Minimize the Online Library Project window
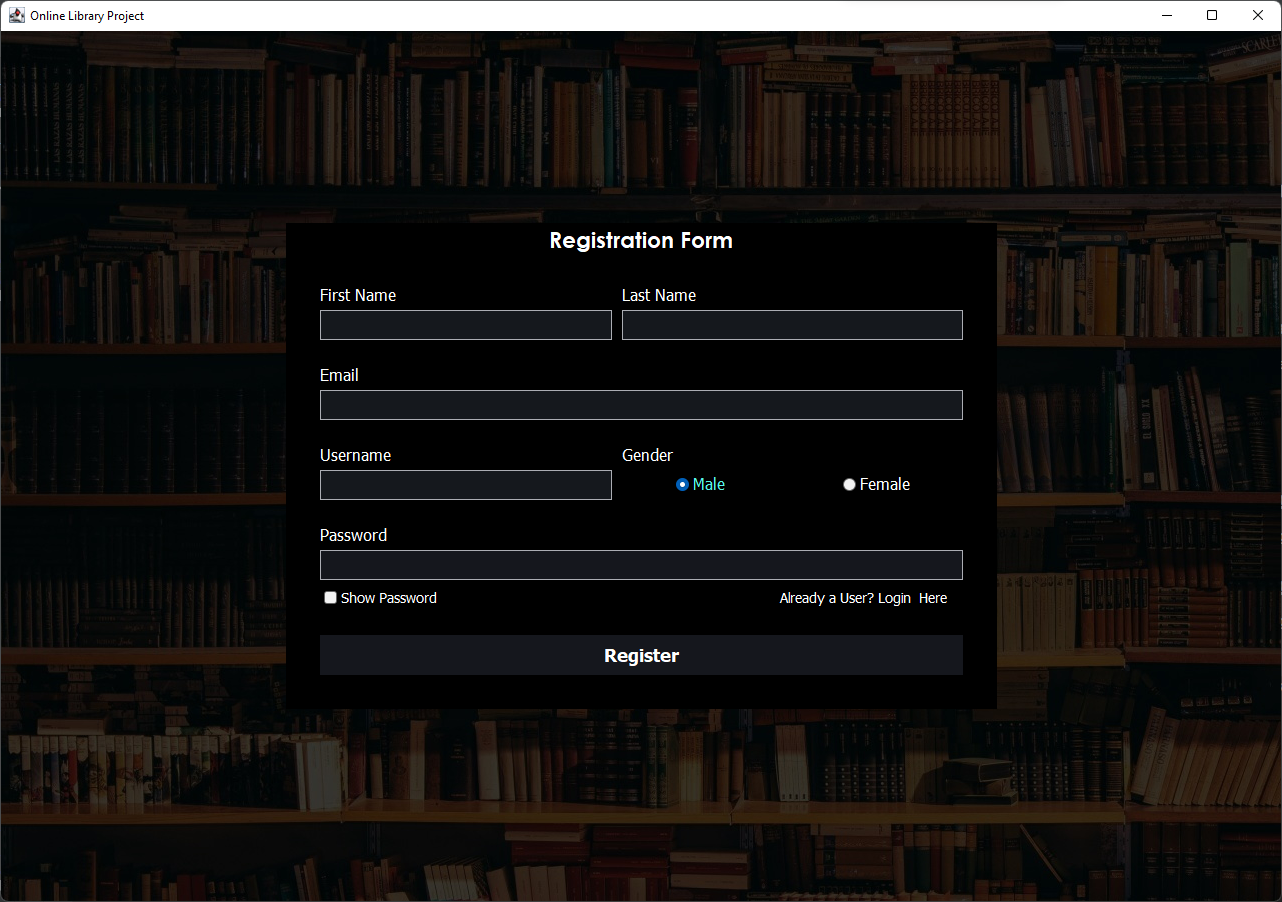The height and width of the screenshot is (902, 1282). coord(1166,15)
